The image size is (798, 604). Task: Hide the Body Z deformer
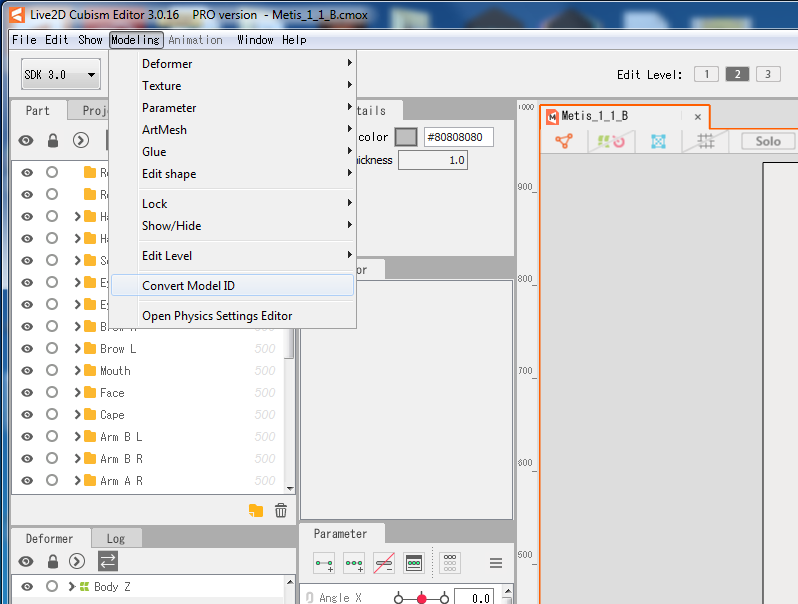(x=27, y=587)
